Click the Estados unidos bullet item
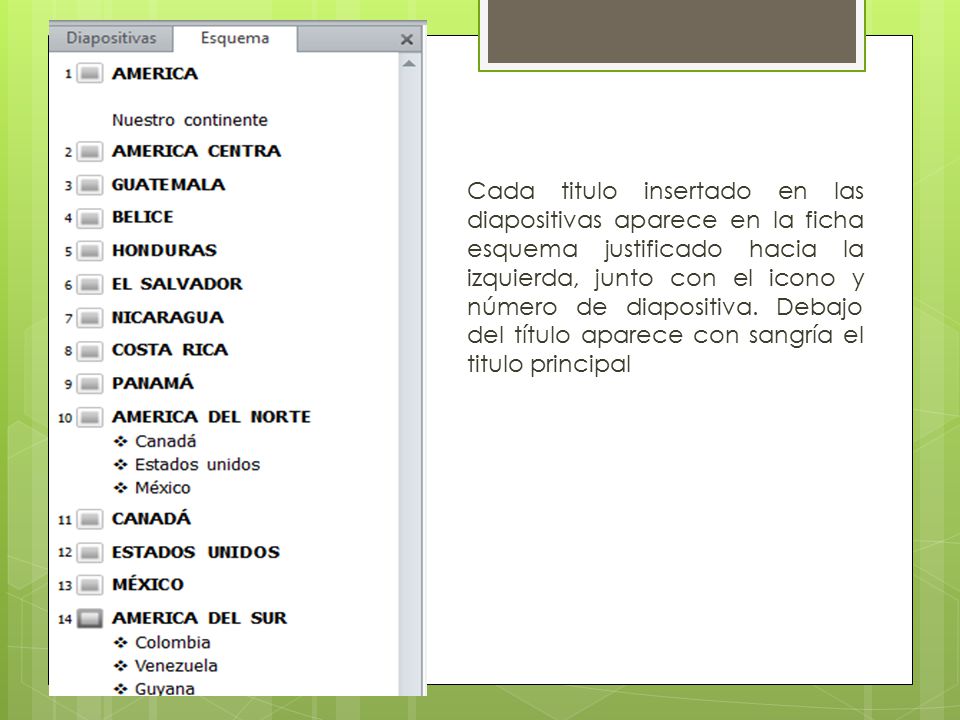This screenshot has width=960, height=720. click(x=197, y=464)
